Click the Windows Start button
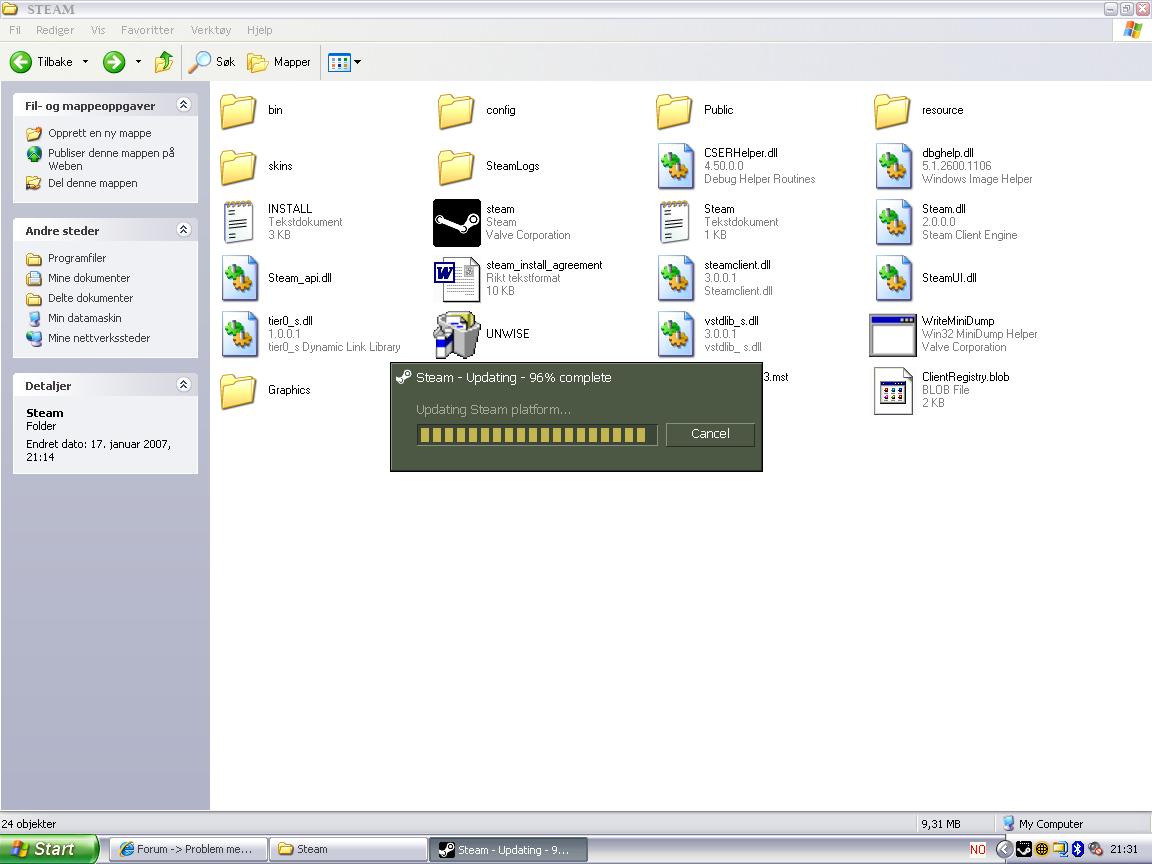Image resolution: width=1152 pixels, height=864 pixels. [49, 849]
